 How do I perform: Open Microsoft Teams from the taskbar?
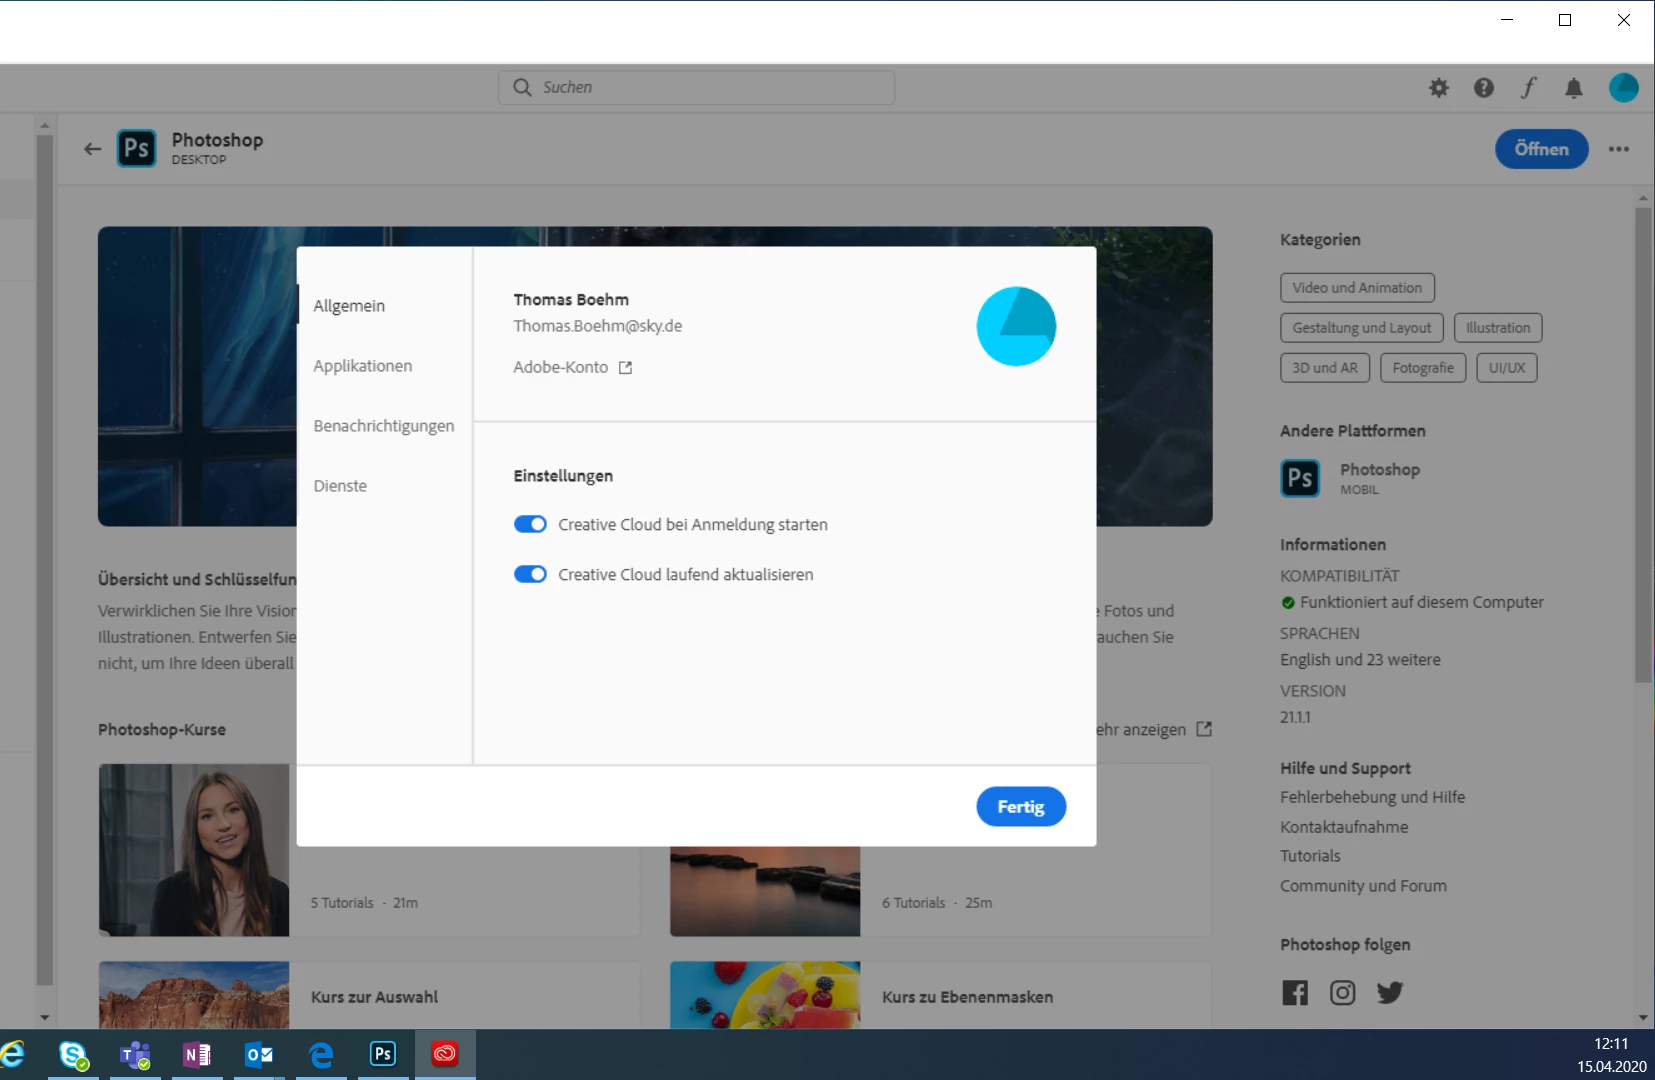[x=135, y=1054]
